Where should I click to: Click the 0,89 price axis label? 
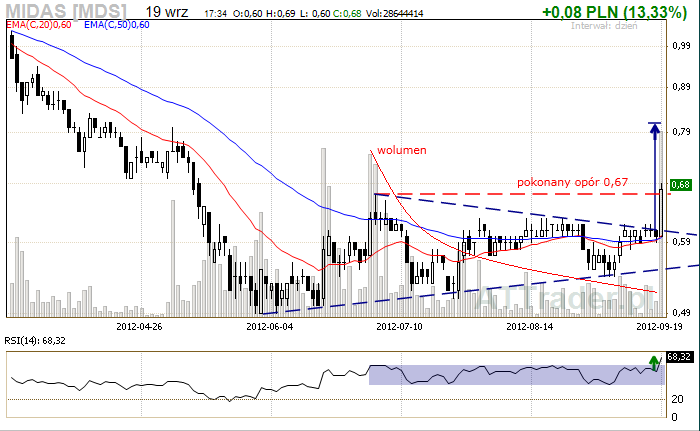pos(681,87)
